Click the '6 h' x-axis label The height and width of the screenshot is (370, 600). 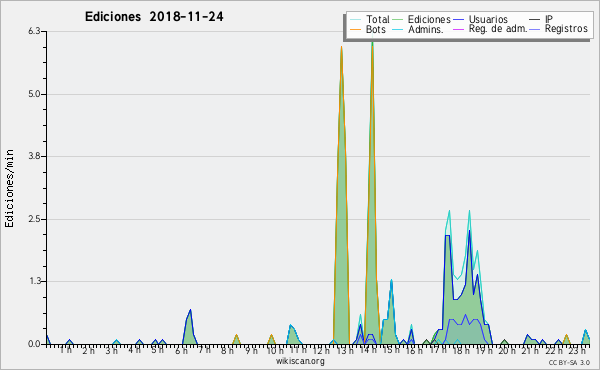point(181,350)
